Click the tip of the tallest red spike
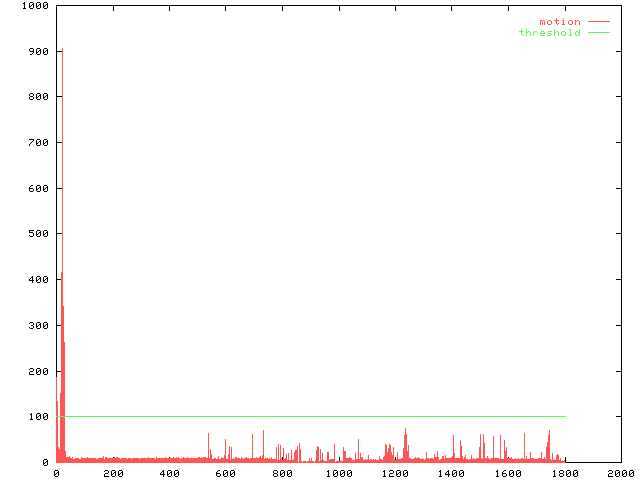640x480 pixels. tap(62, 48)
